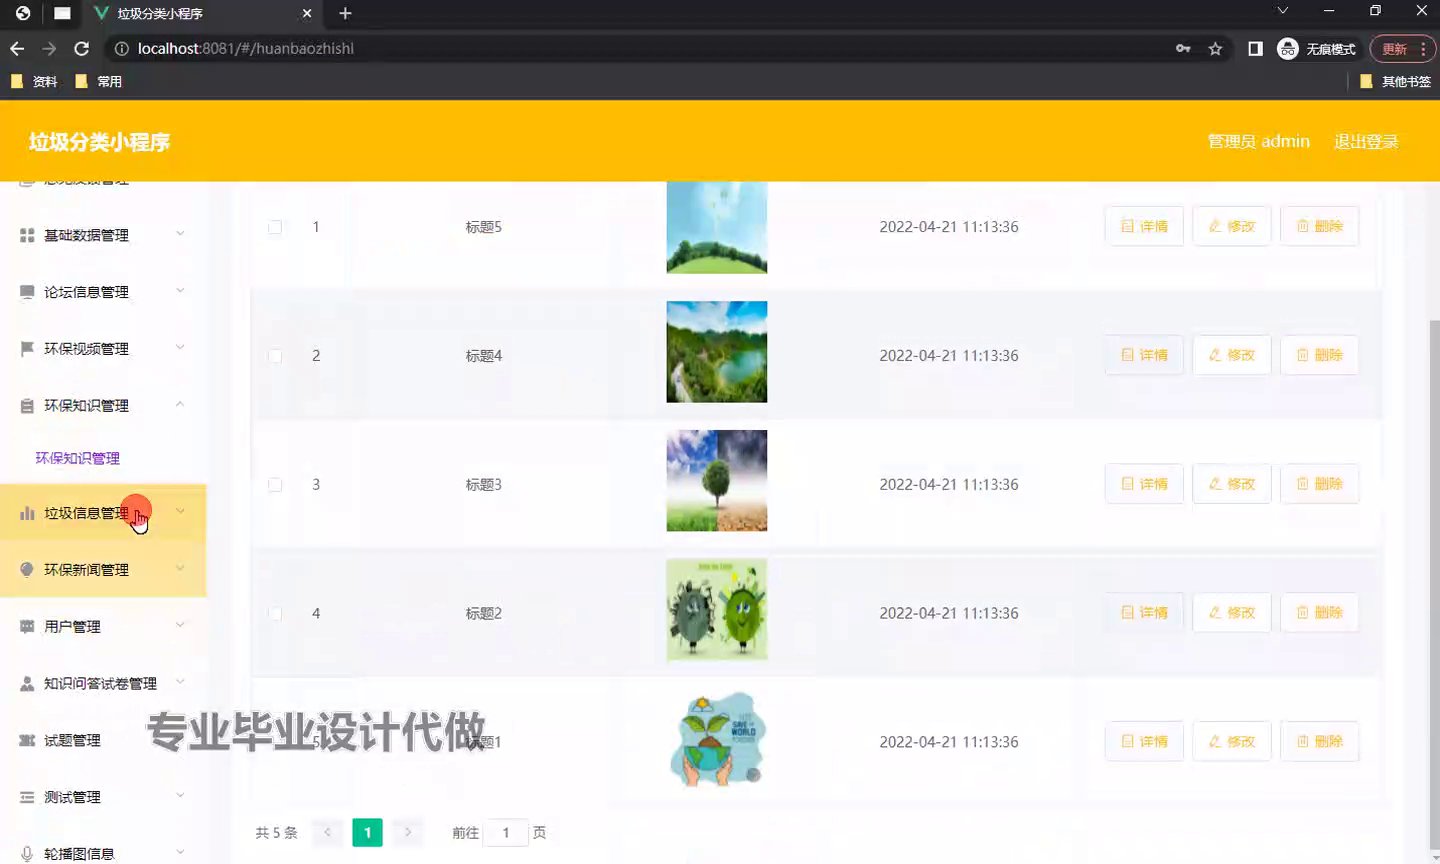Image resolution: width=1440 pixels, height=864 pixels.
Task: Click 详情 for 标题2
Action: pos(1144,612)
